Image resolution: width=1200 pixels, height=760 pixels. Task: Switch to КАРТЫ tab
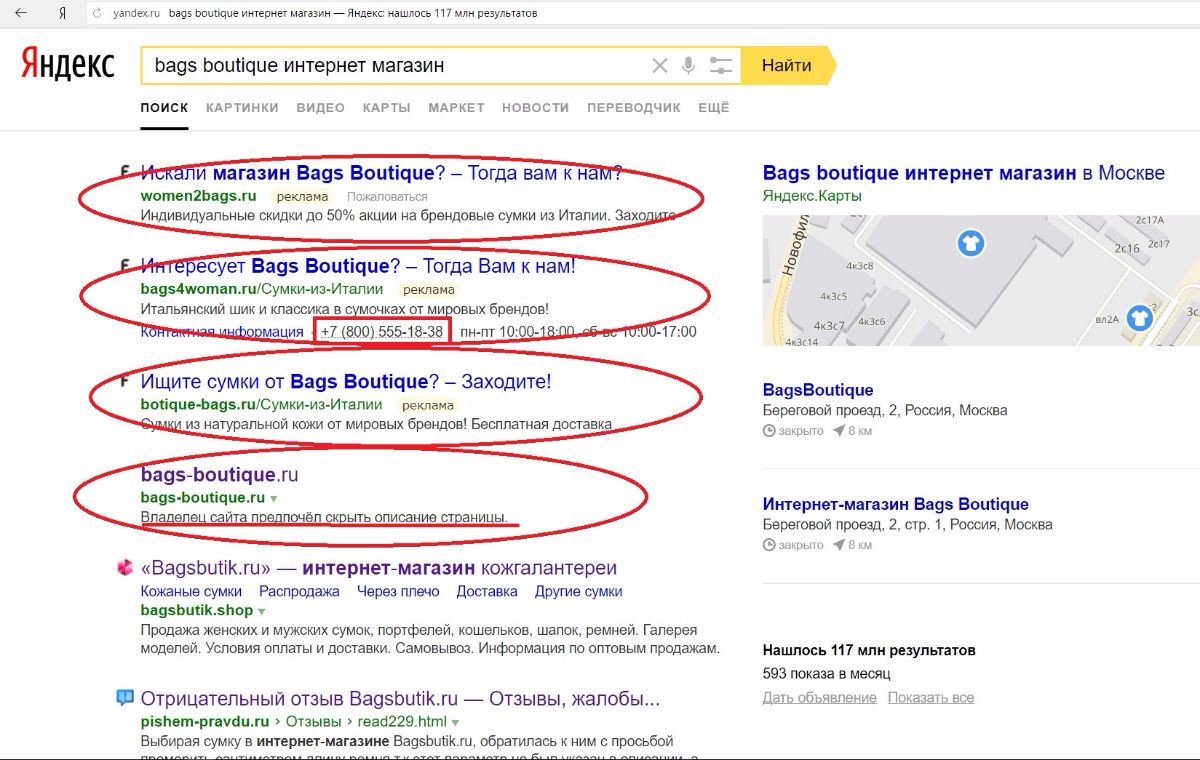click(386, 108)
